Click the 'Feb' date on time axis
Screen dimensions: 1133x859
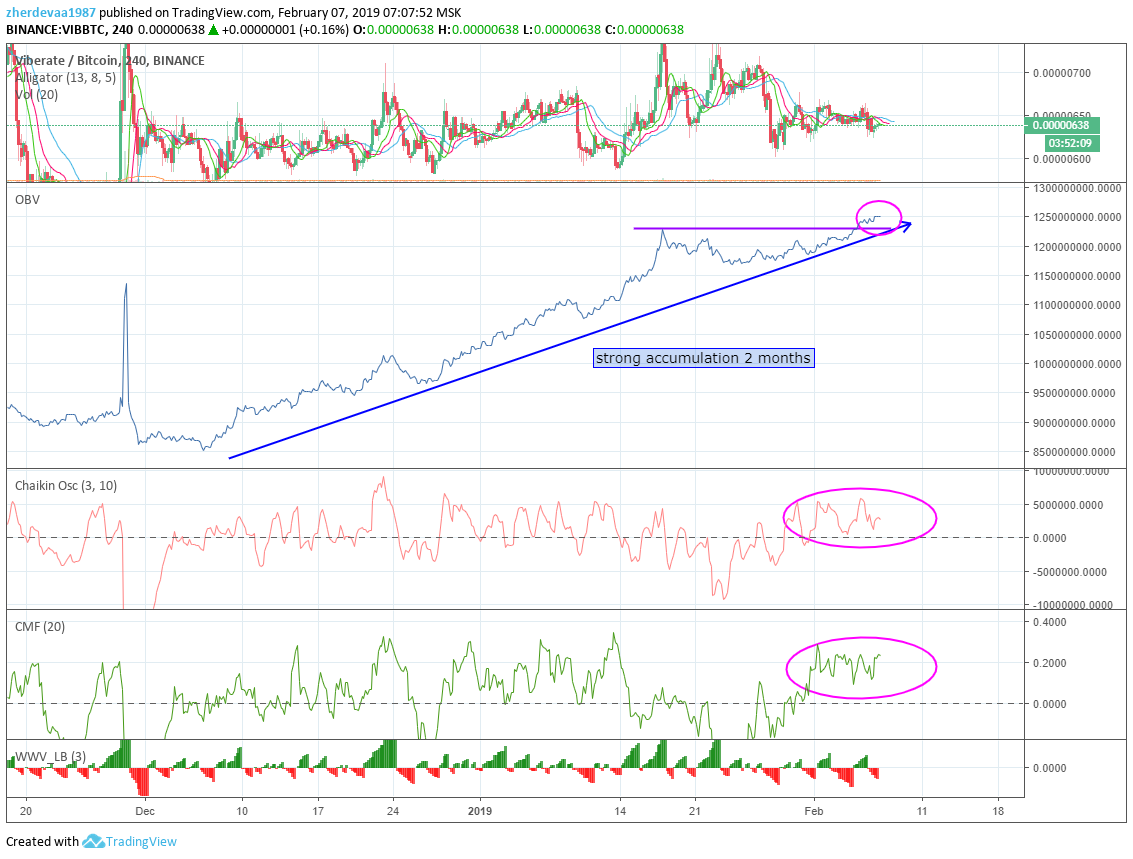tap(814, 811)
